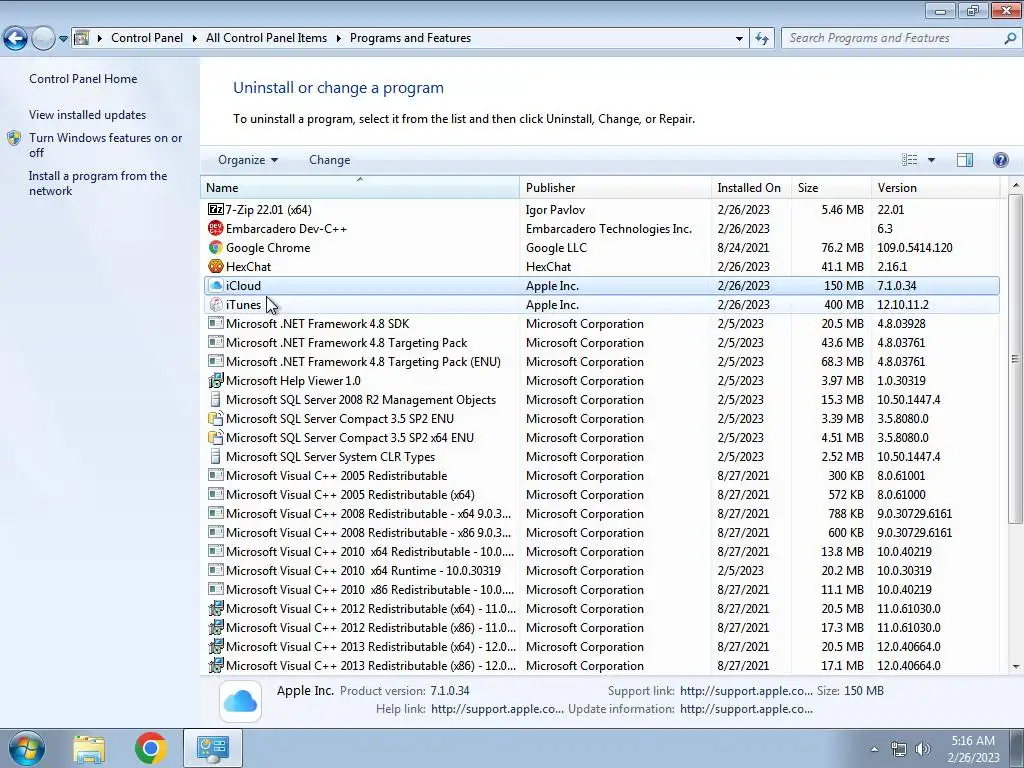This screenshot has width=1024, height=768.
Task: Click the Embarcadero Dev-C++ icon
Action: [x=216, y=229]
